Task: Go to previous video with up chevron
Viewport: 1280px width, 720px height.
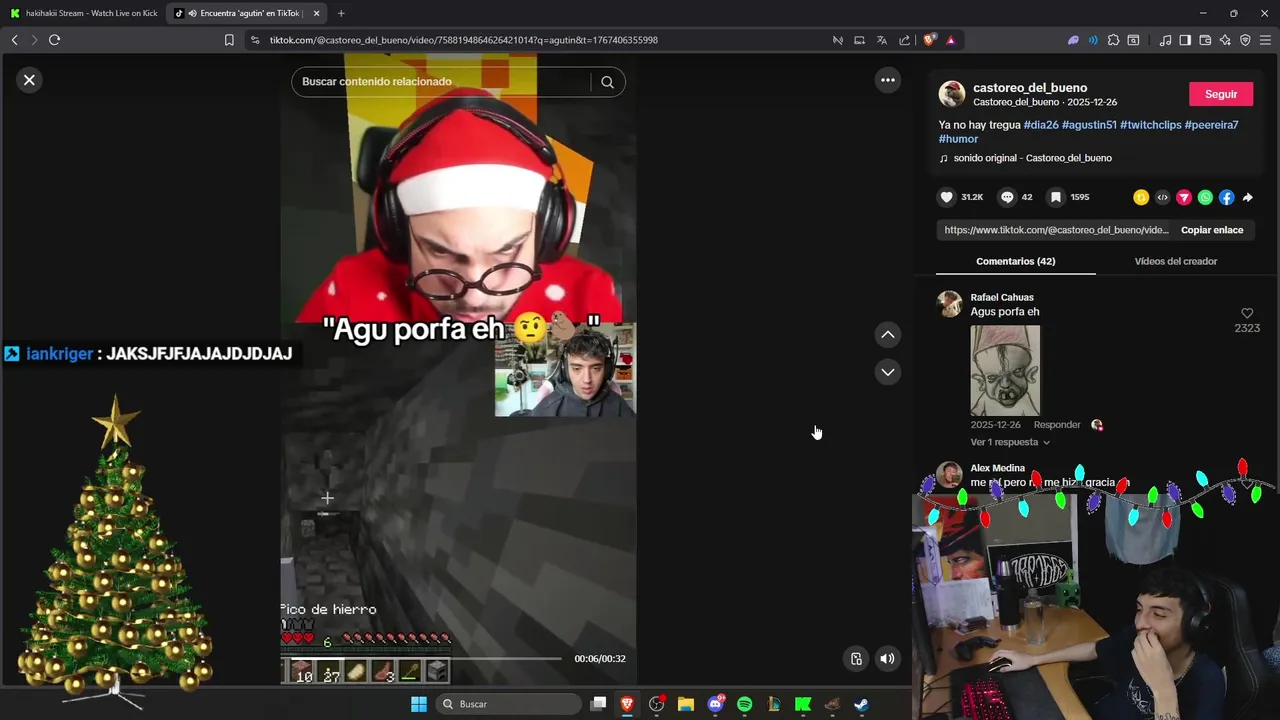Action: 887,335
